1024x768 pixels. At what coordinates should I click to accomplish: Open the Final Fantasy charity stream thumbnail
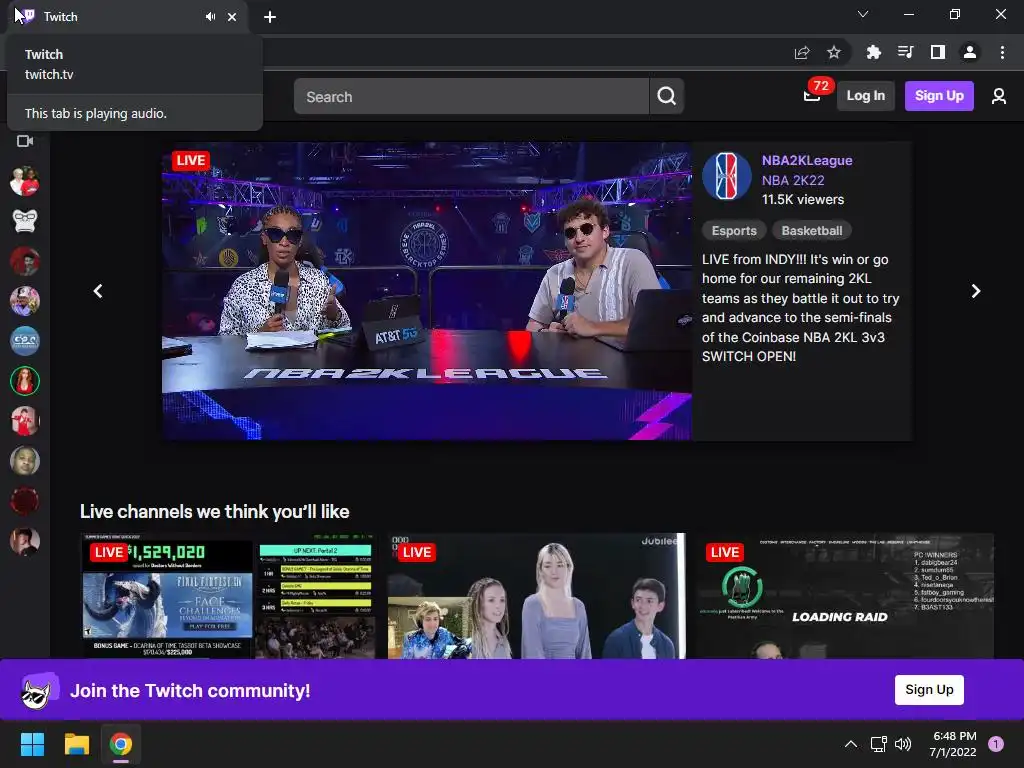coord(229,596)
